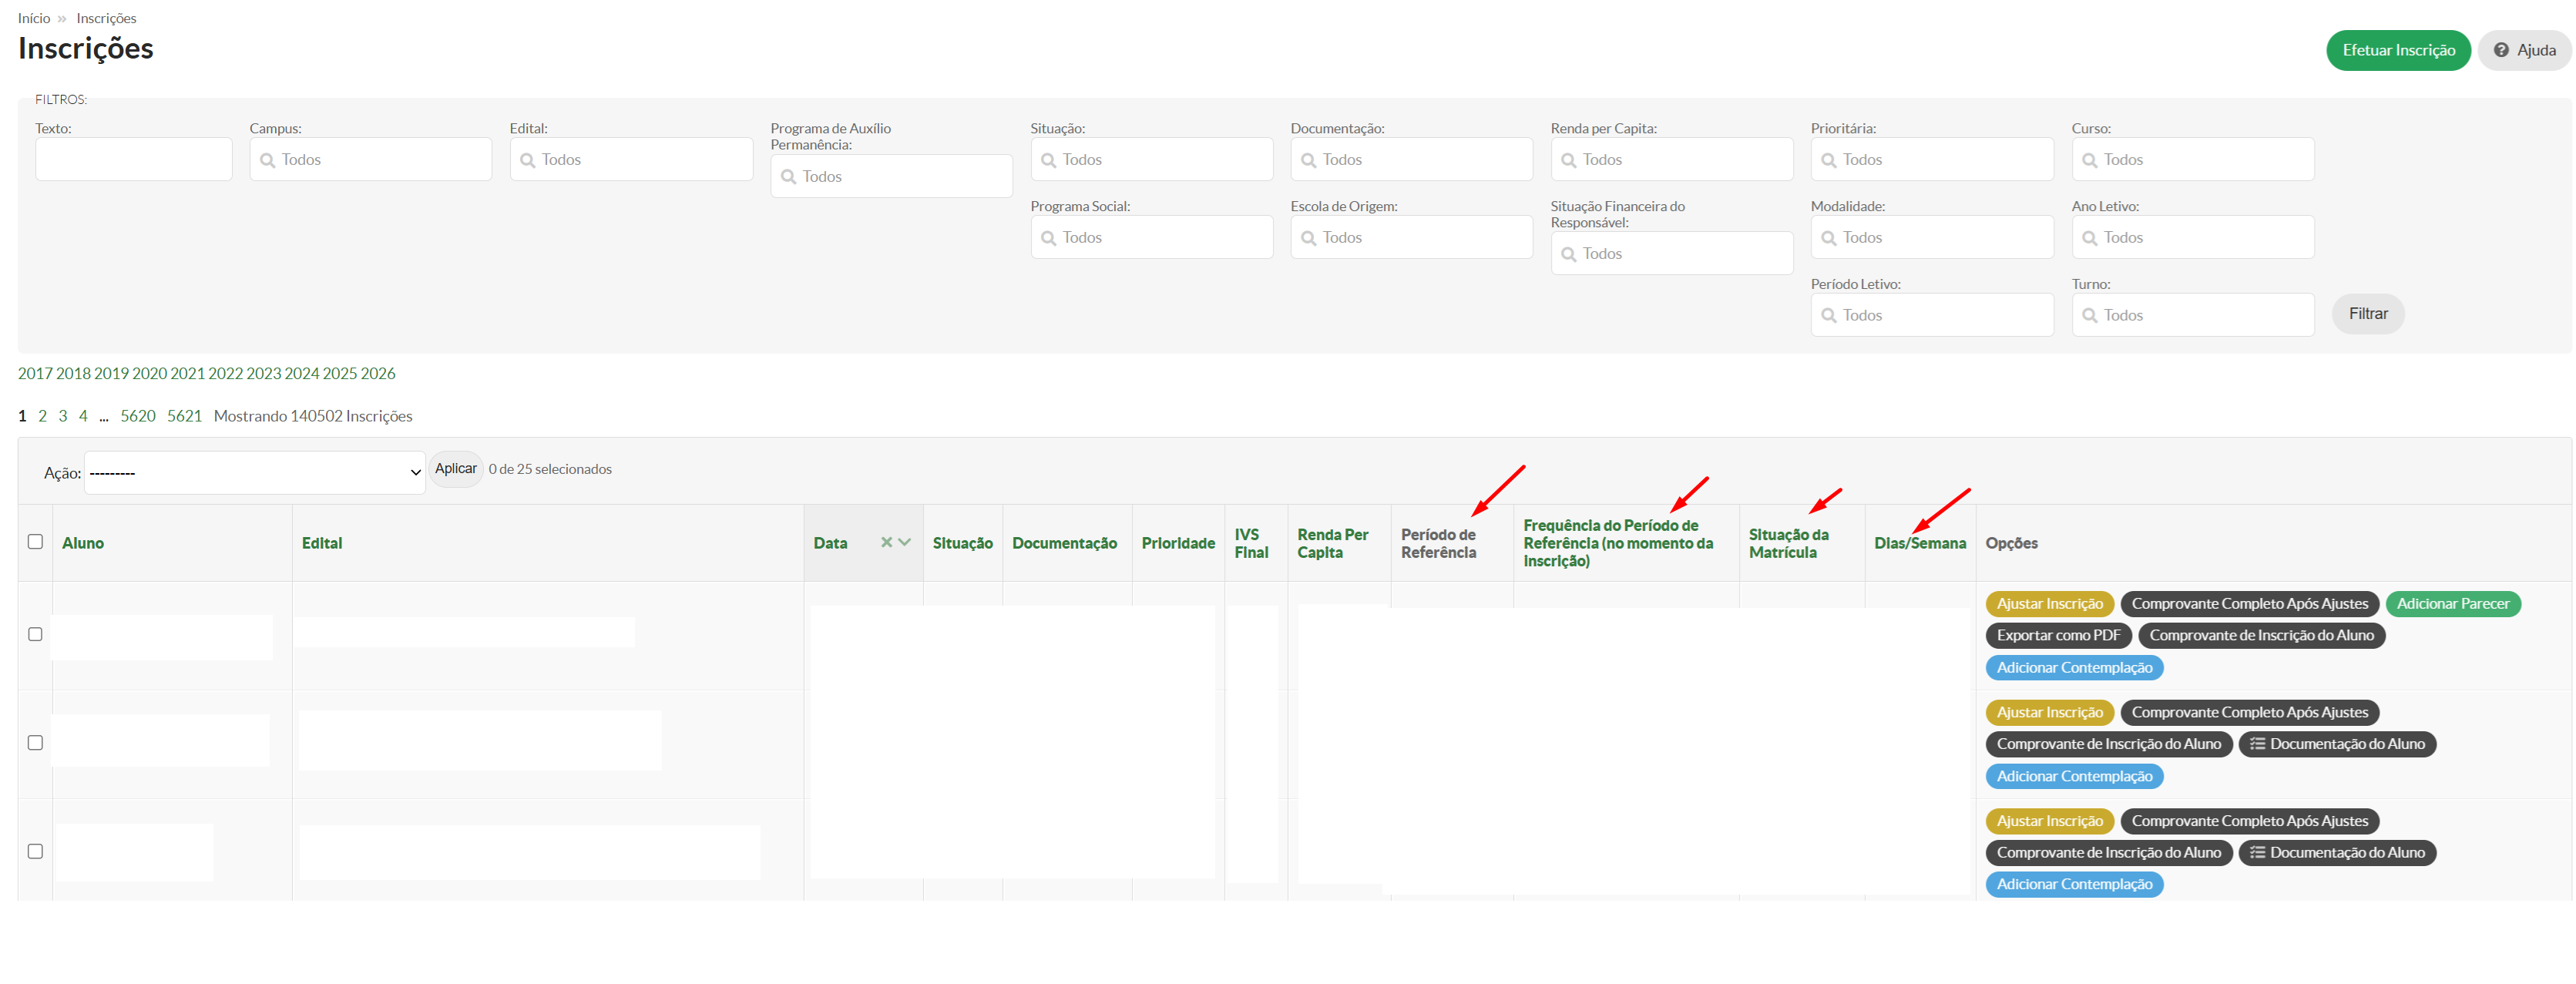Screen dimensions: 2576x984
Task: Click the Adicionar Parecer button
Action: [2453, 604]
